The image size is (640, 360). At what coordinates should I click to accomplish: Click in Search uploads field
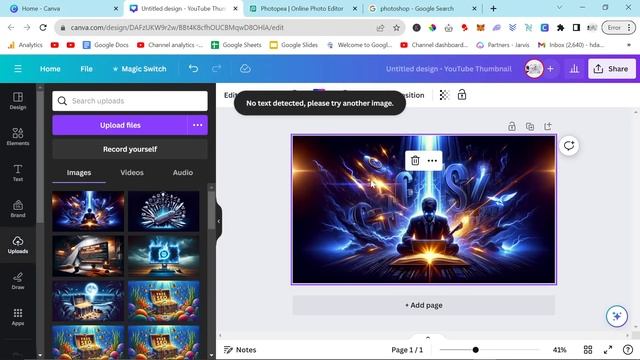[x=130, y=101]
